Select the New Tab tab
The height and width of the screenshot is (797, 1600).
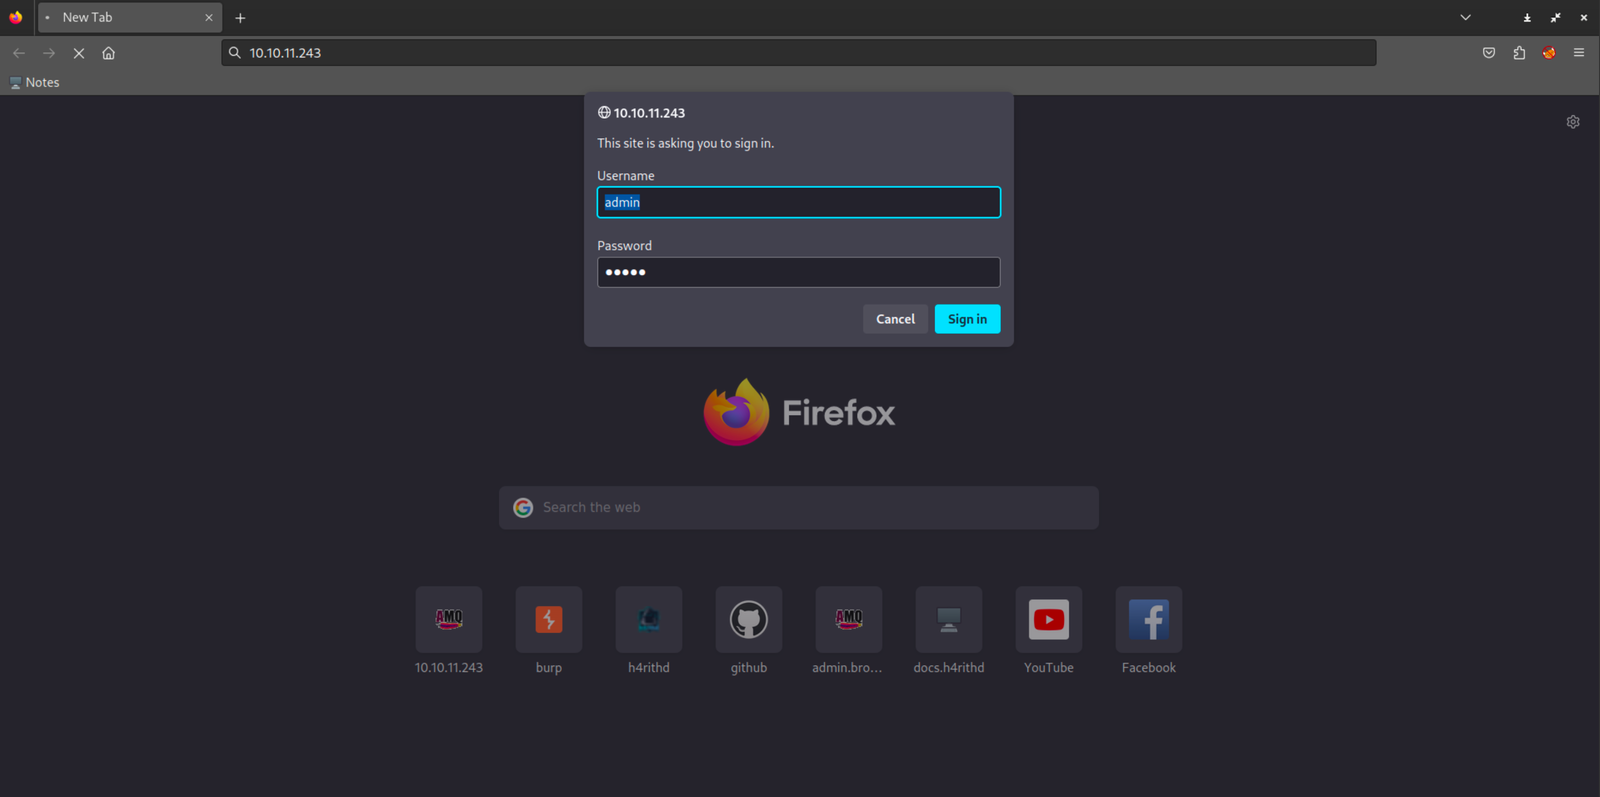(x=120, y=18)
